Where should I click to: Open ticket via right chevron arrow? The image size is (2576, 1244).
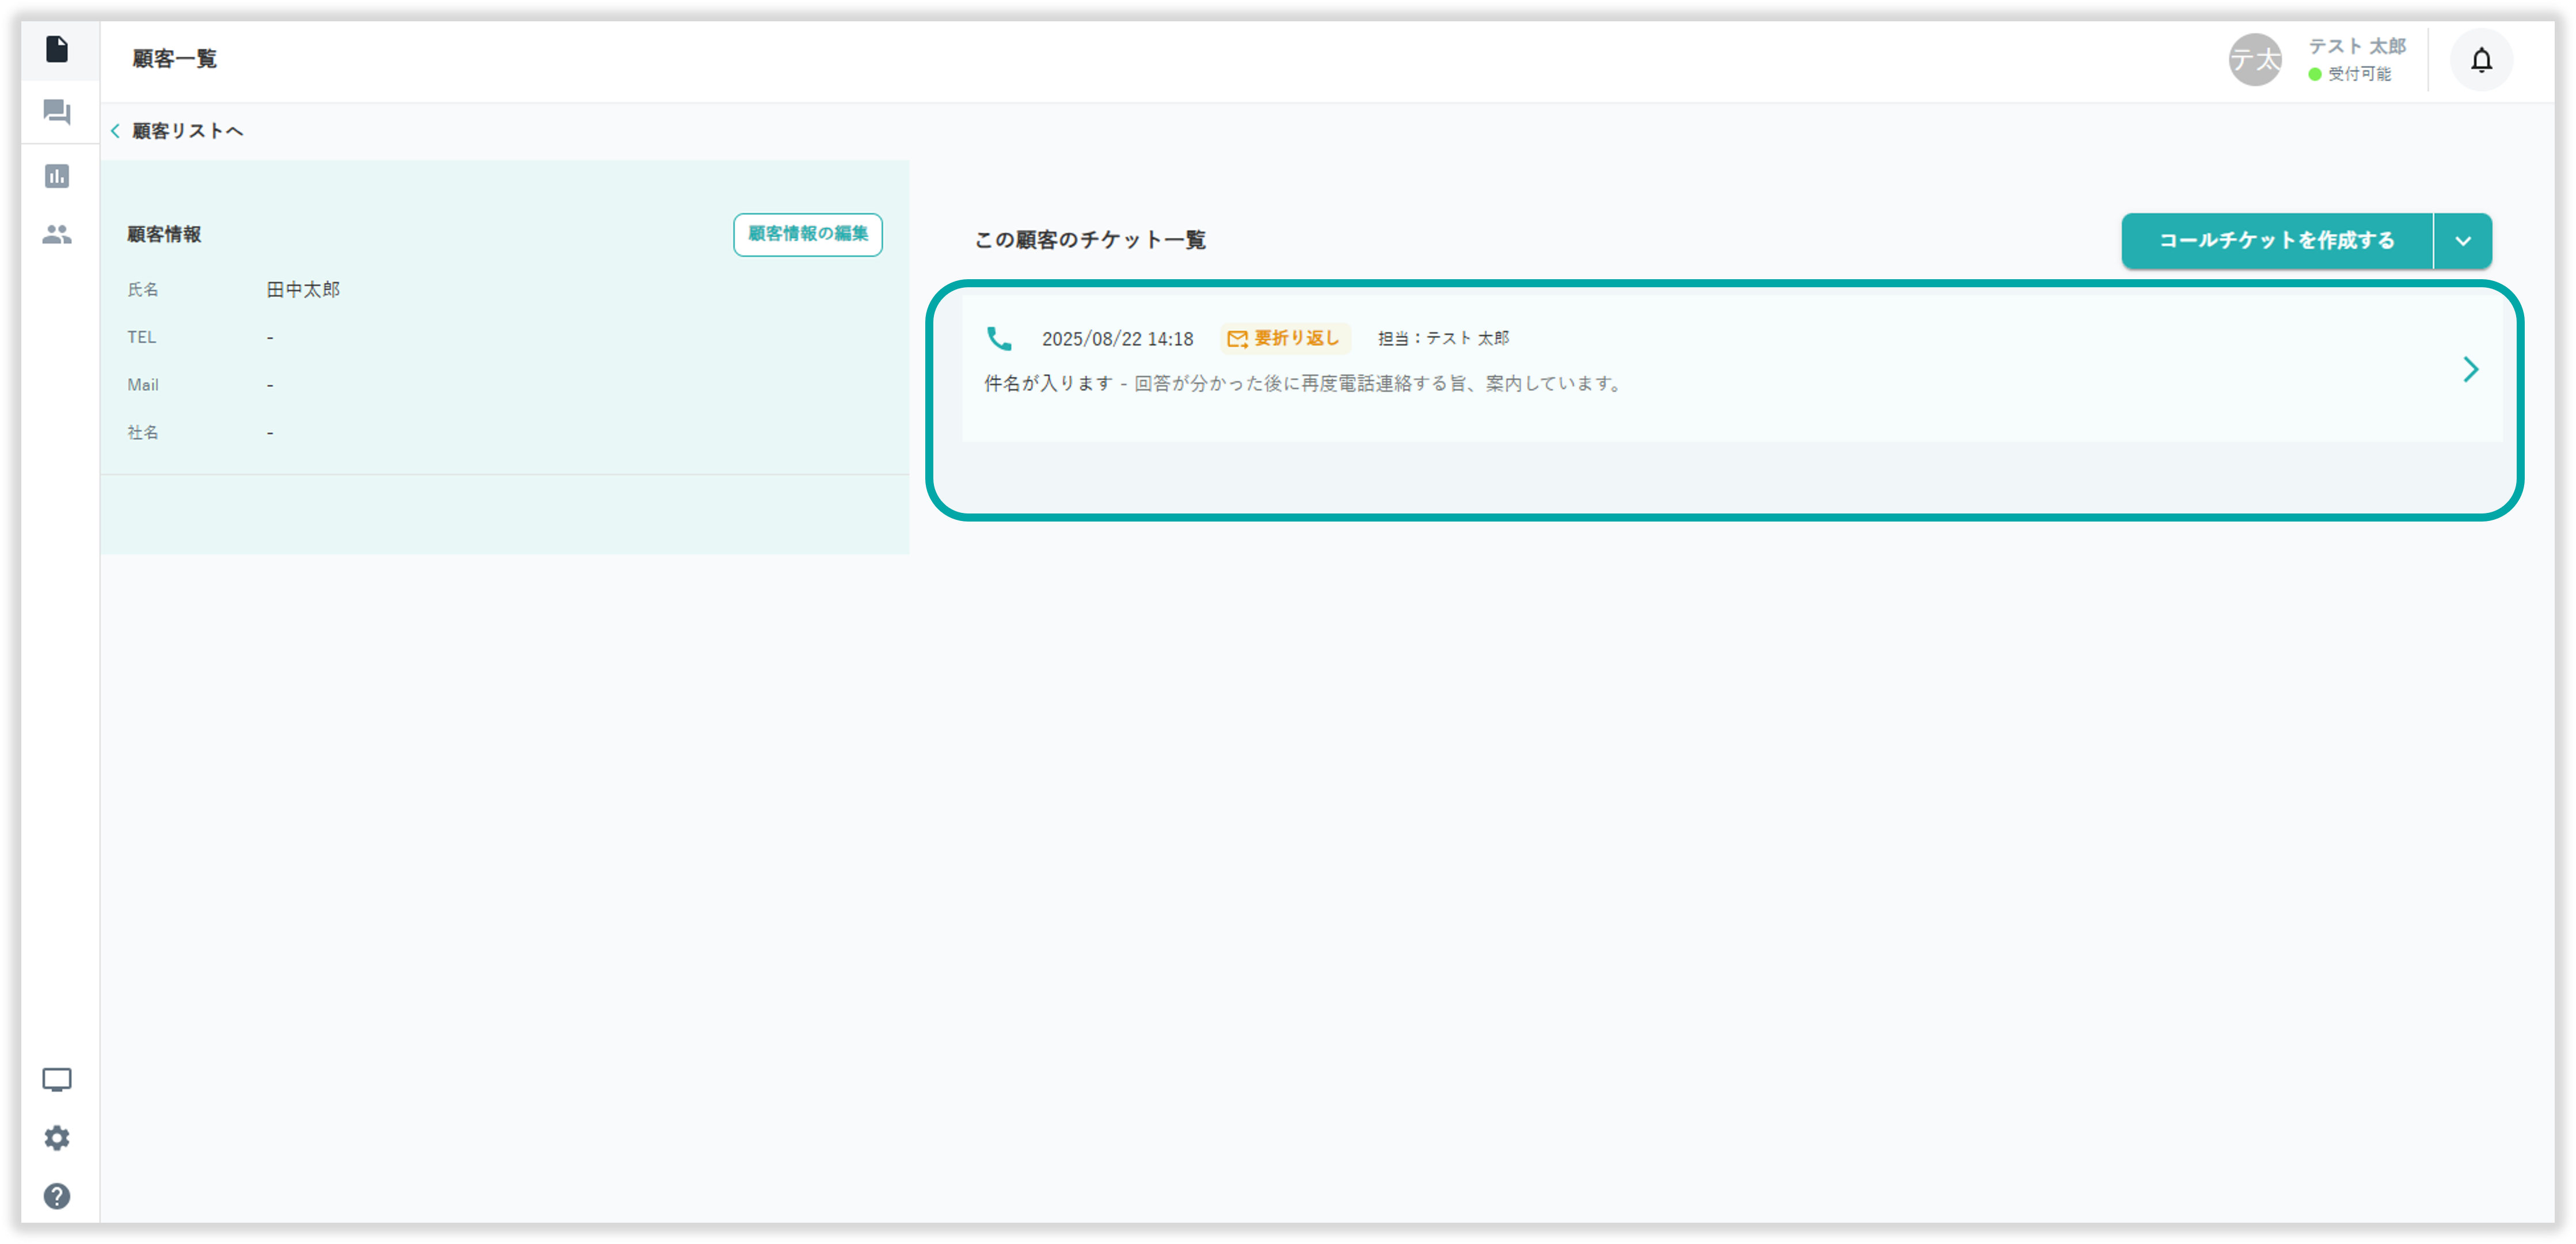click(x=2470, y=370)
